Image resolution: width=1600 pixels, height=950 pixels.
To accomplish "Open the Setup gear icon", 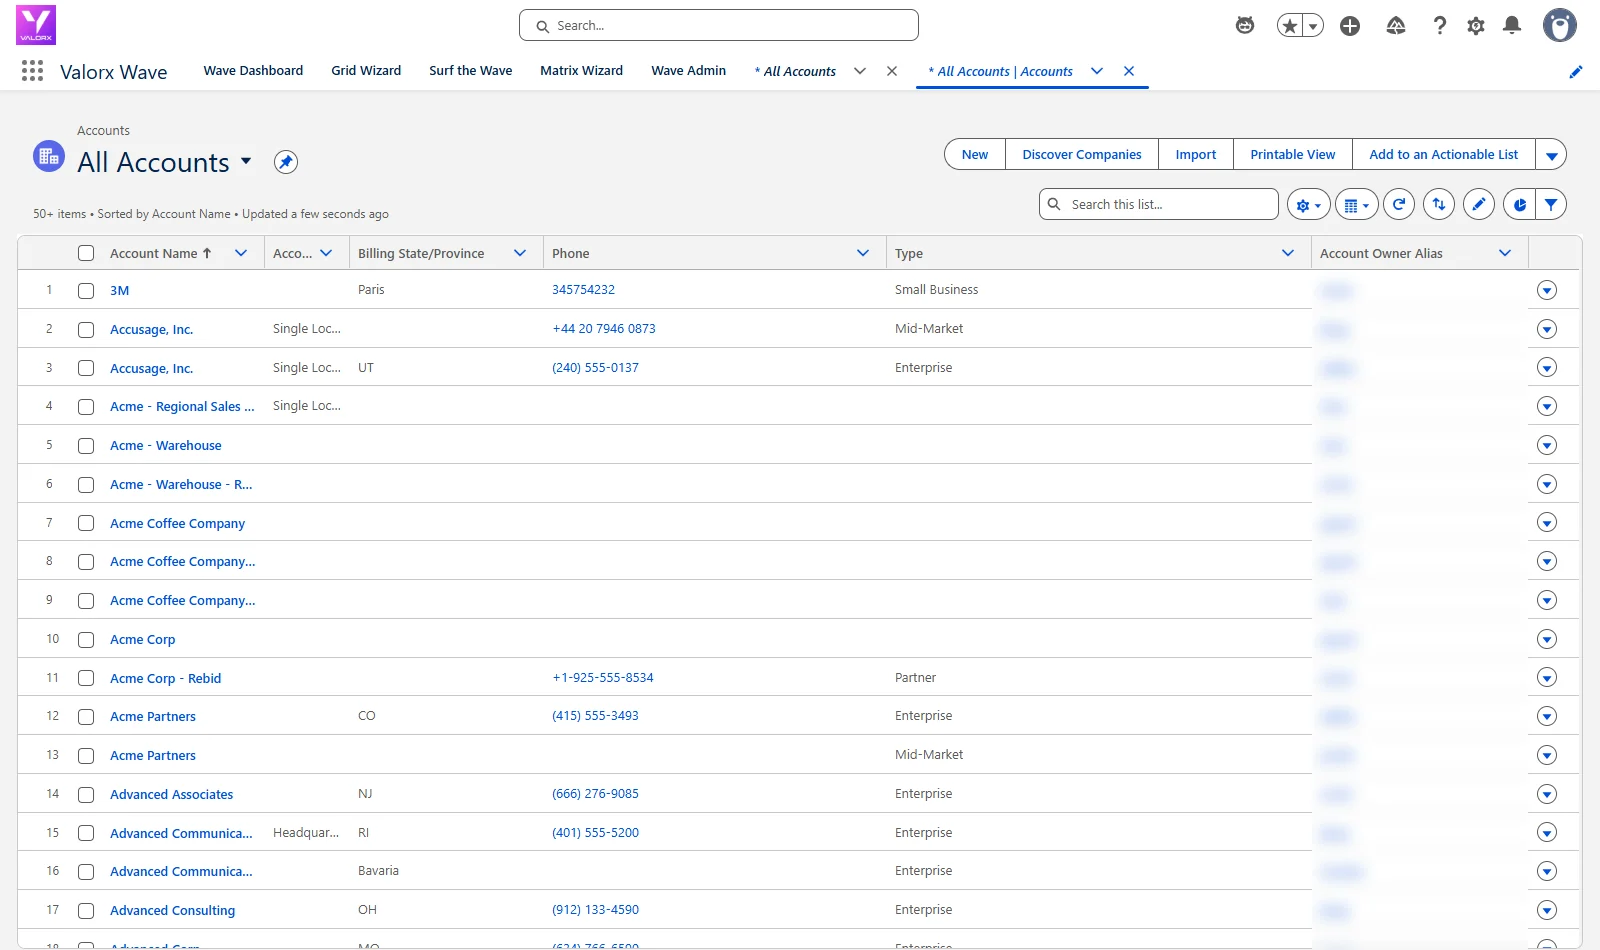I will pos(1476,26).
